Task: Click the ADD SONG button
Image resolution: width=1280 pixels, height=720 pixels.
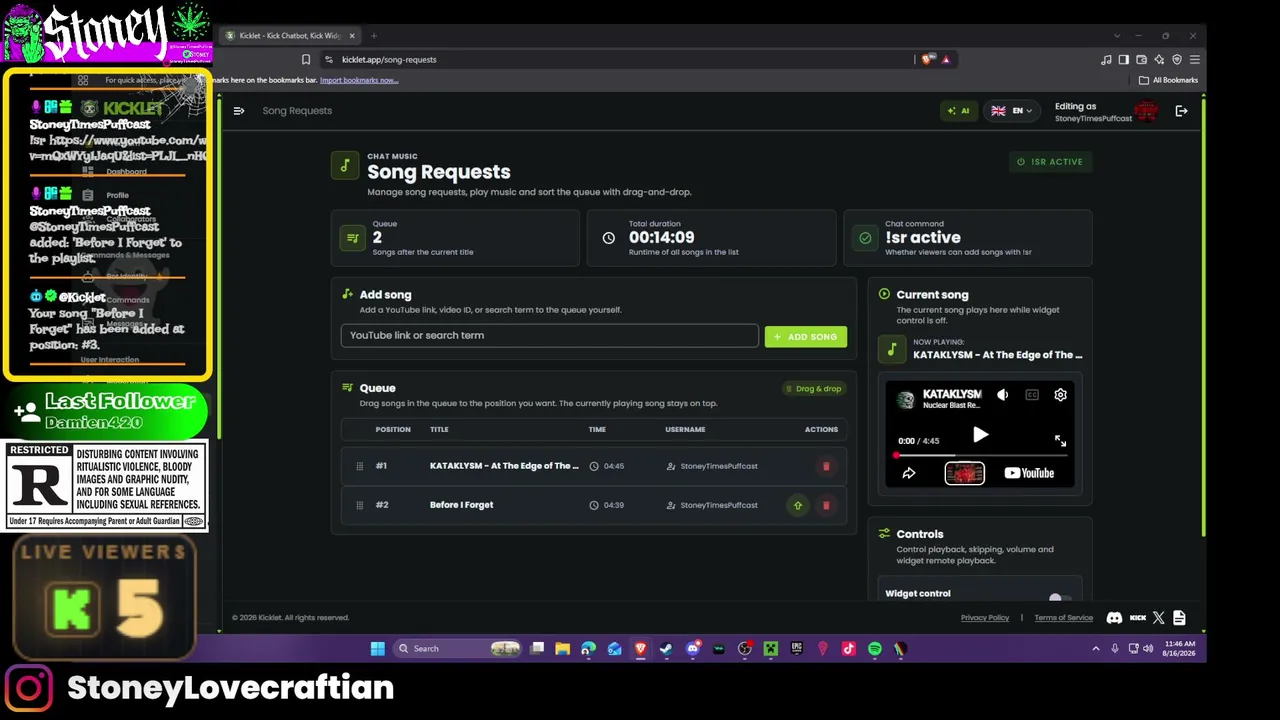Action: pos(806,337)
